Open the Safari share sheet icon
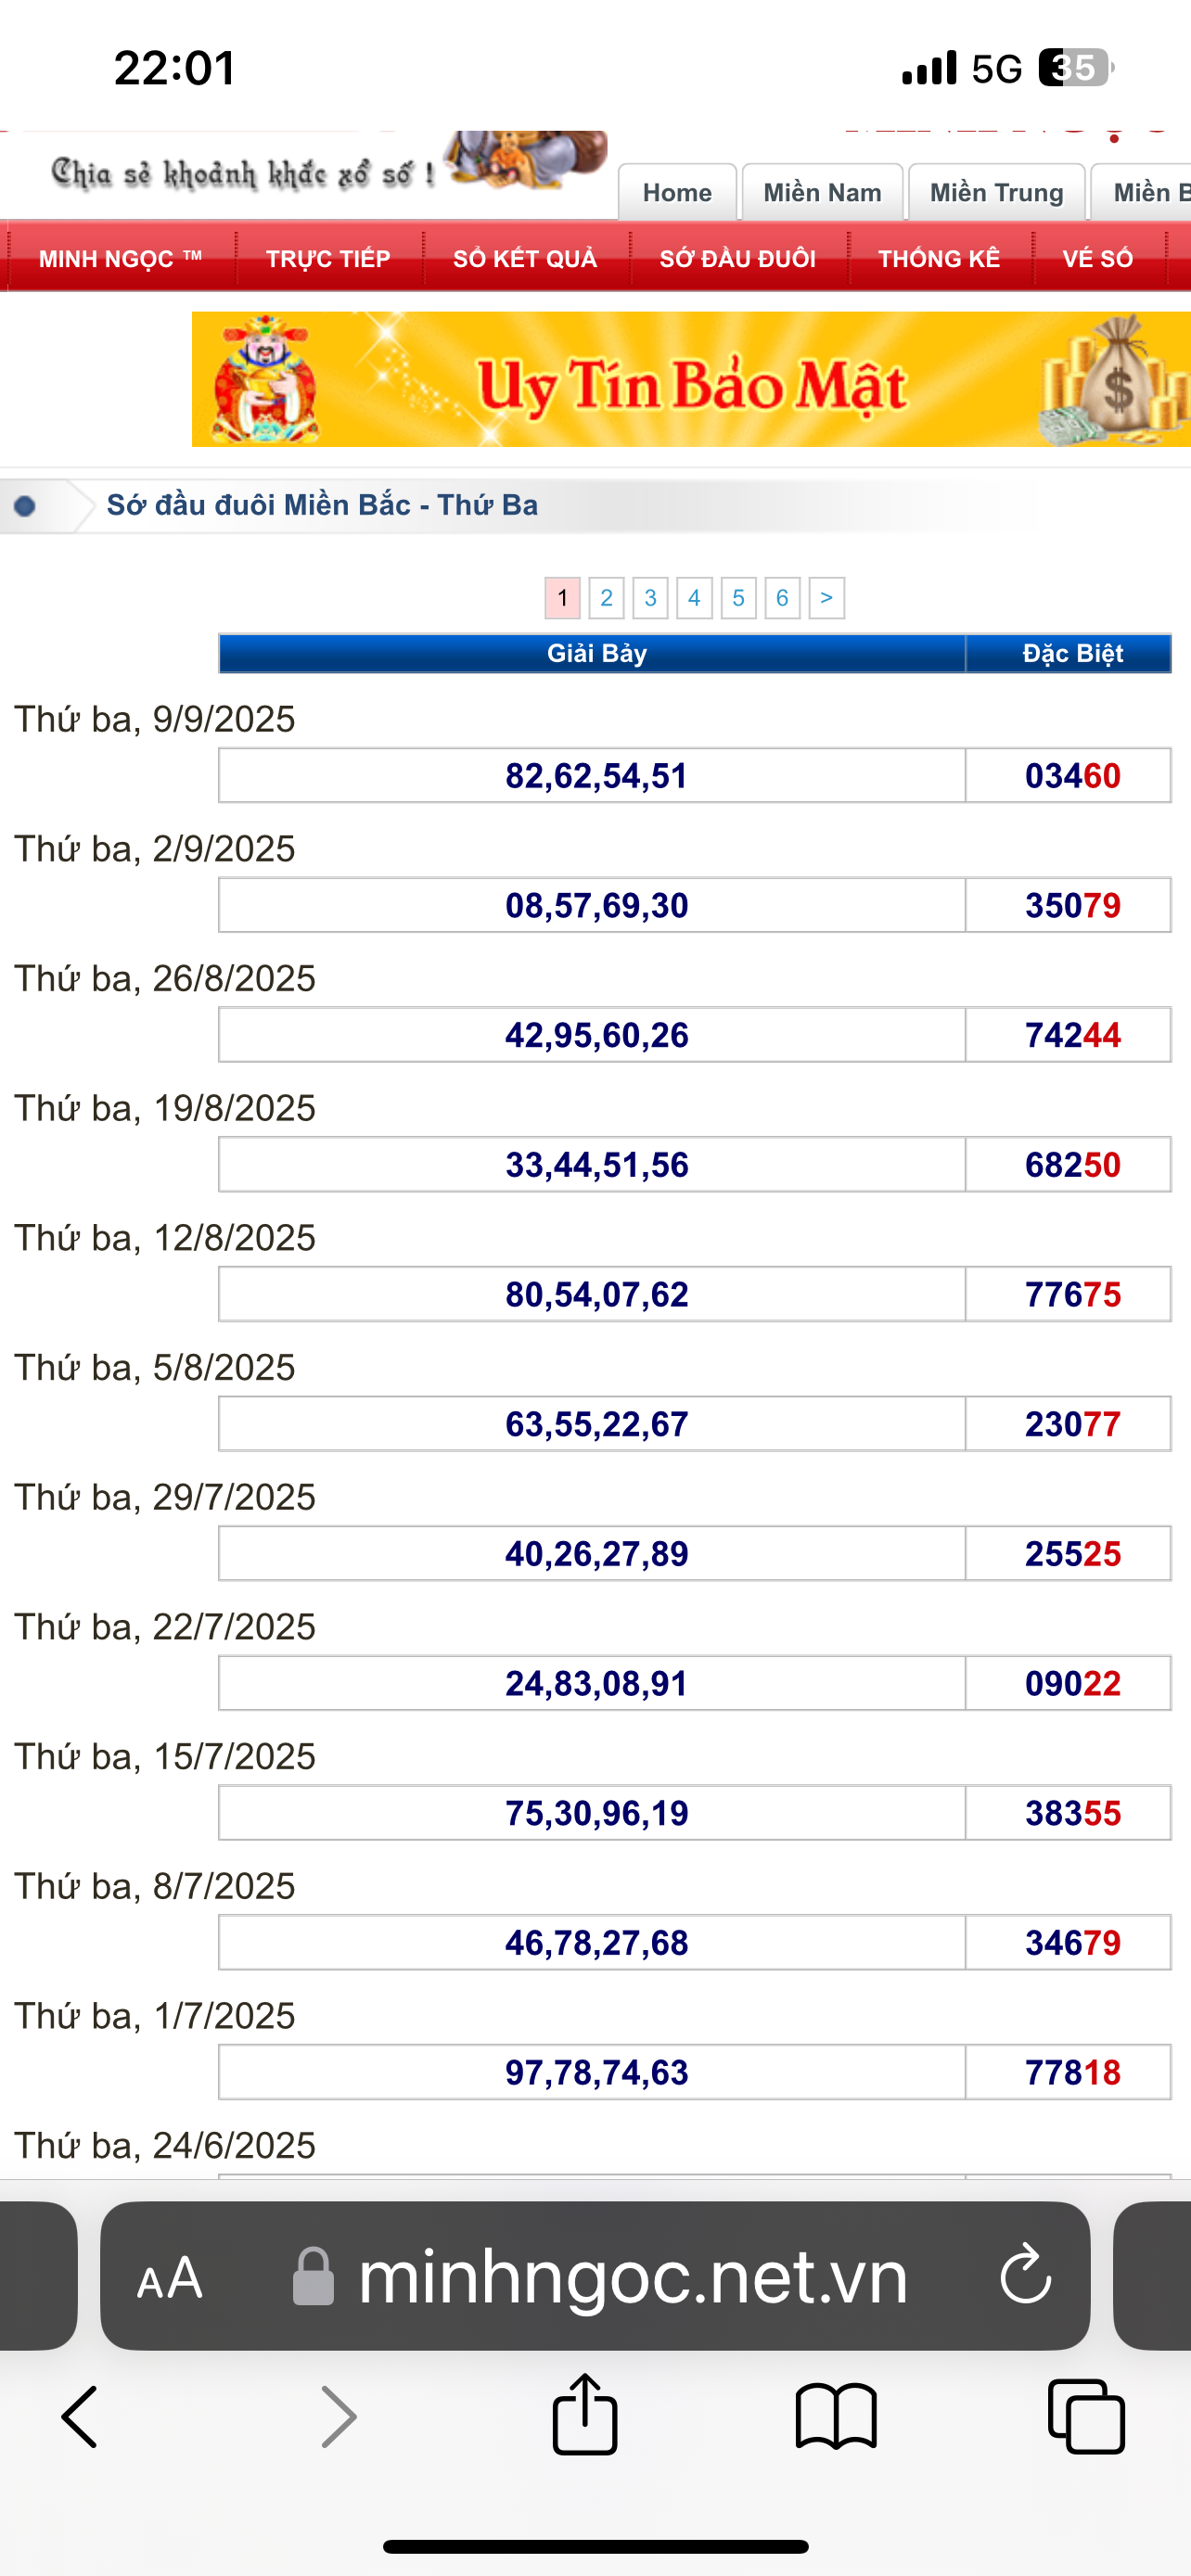This screenshot has width=1191, height=2576. [585, 2416]
